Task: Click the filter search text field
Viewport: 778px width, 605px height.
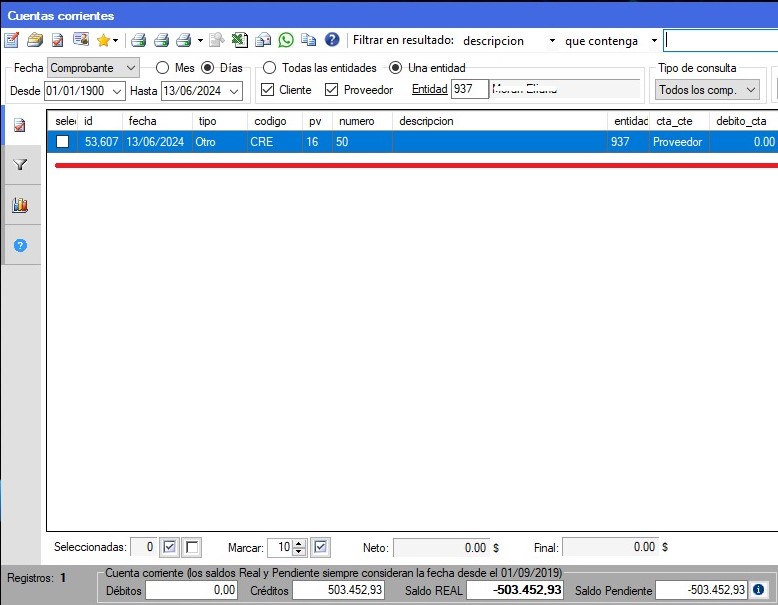Action: [x=720, y=41]
